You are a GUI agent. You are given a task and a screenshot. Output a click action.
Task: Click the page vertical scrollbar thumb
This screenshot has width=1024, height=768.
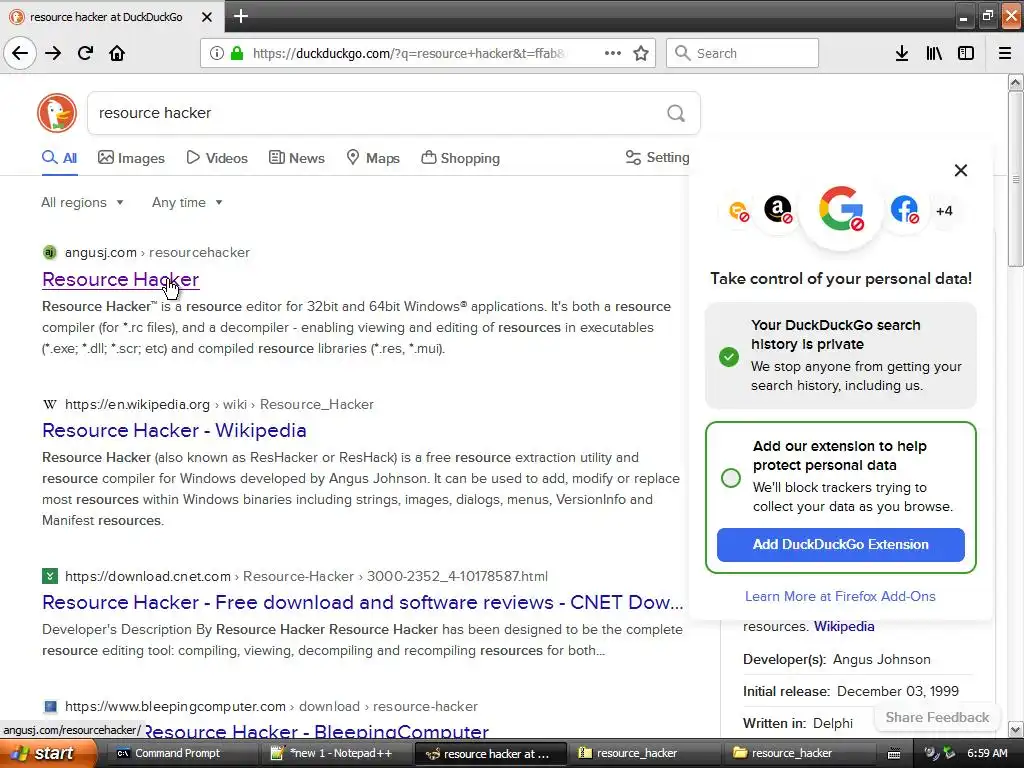(1016, 179)
